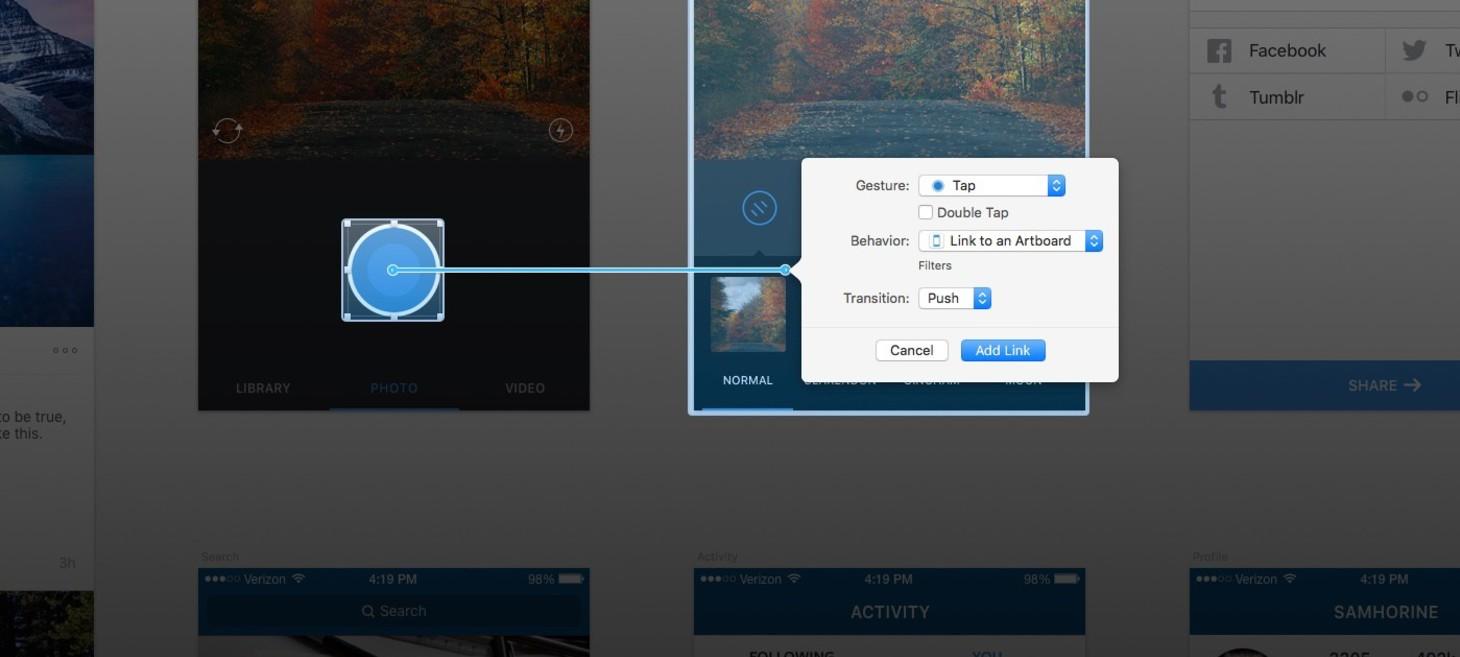Click the Wi-Fi icon on Search artboard status bar
1460x657 pixels.
[298, 579]
